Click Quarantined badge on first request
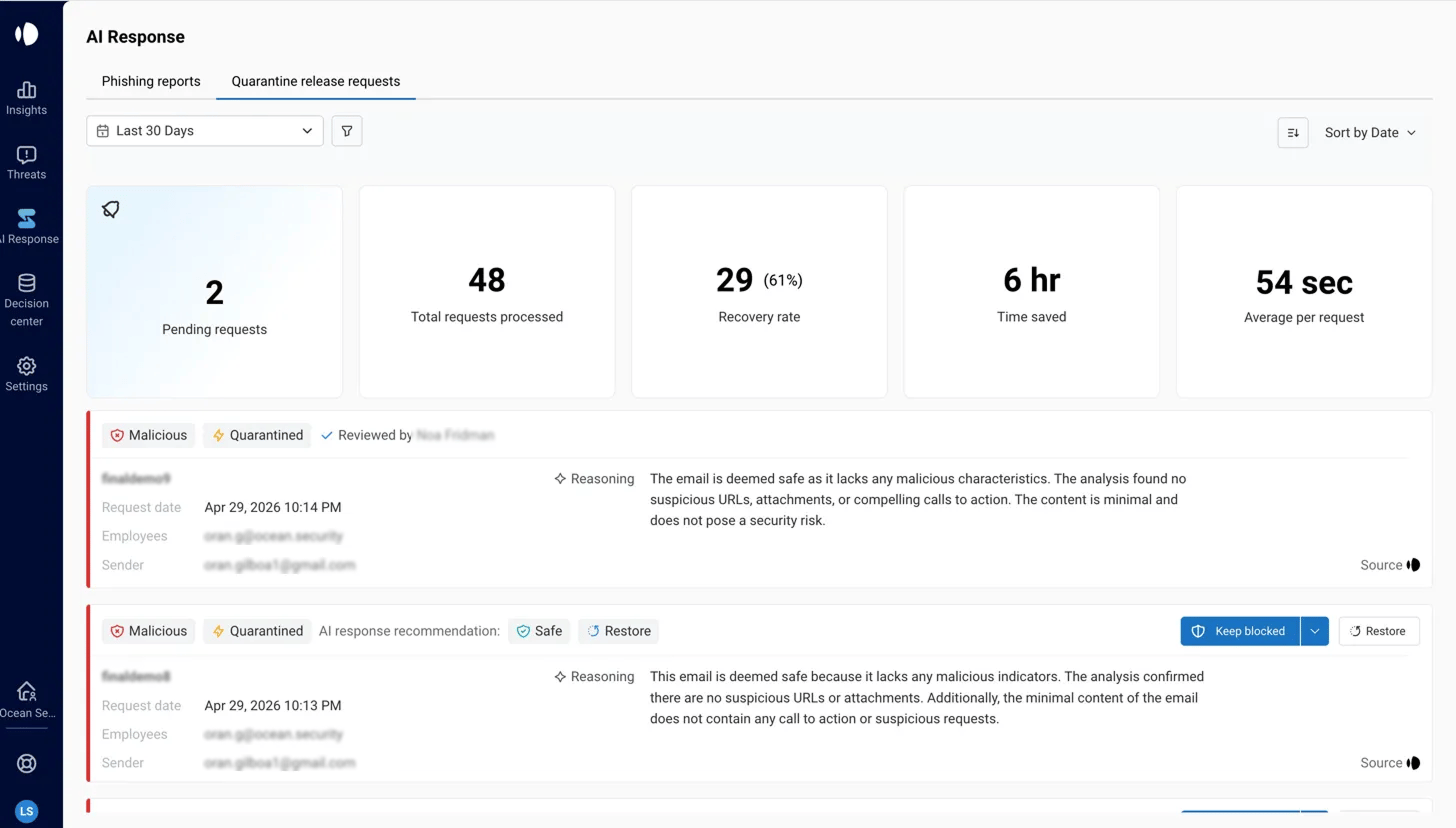 257,435
